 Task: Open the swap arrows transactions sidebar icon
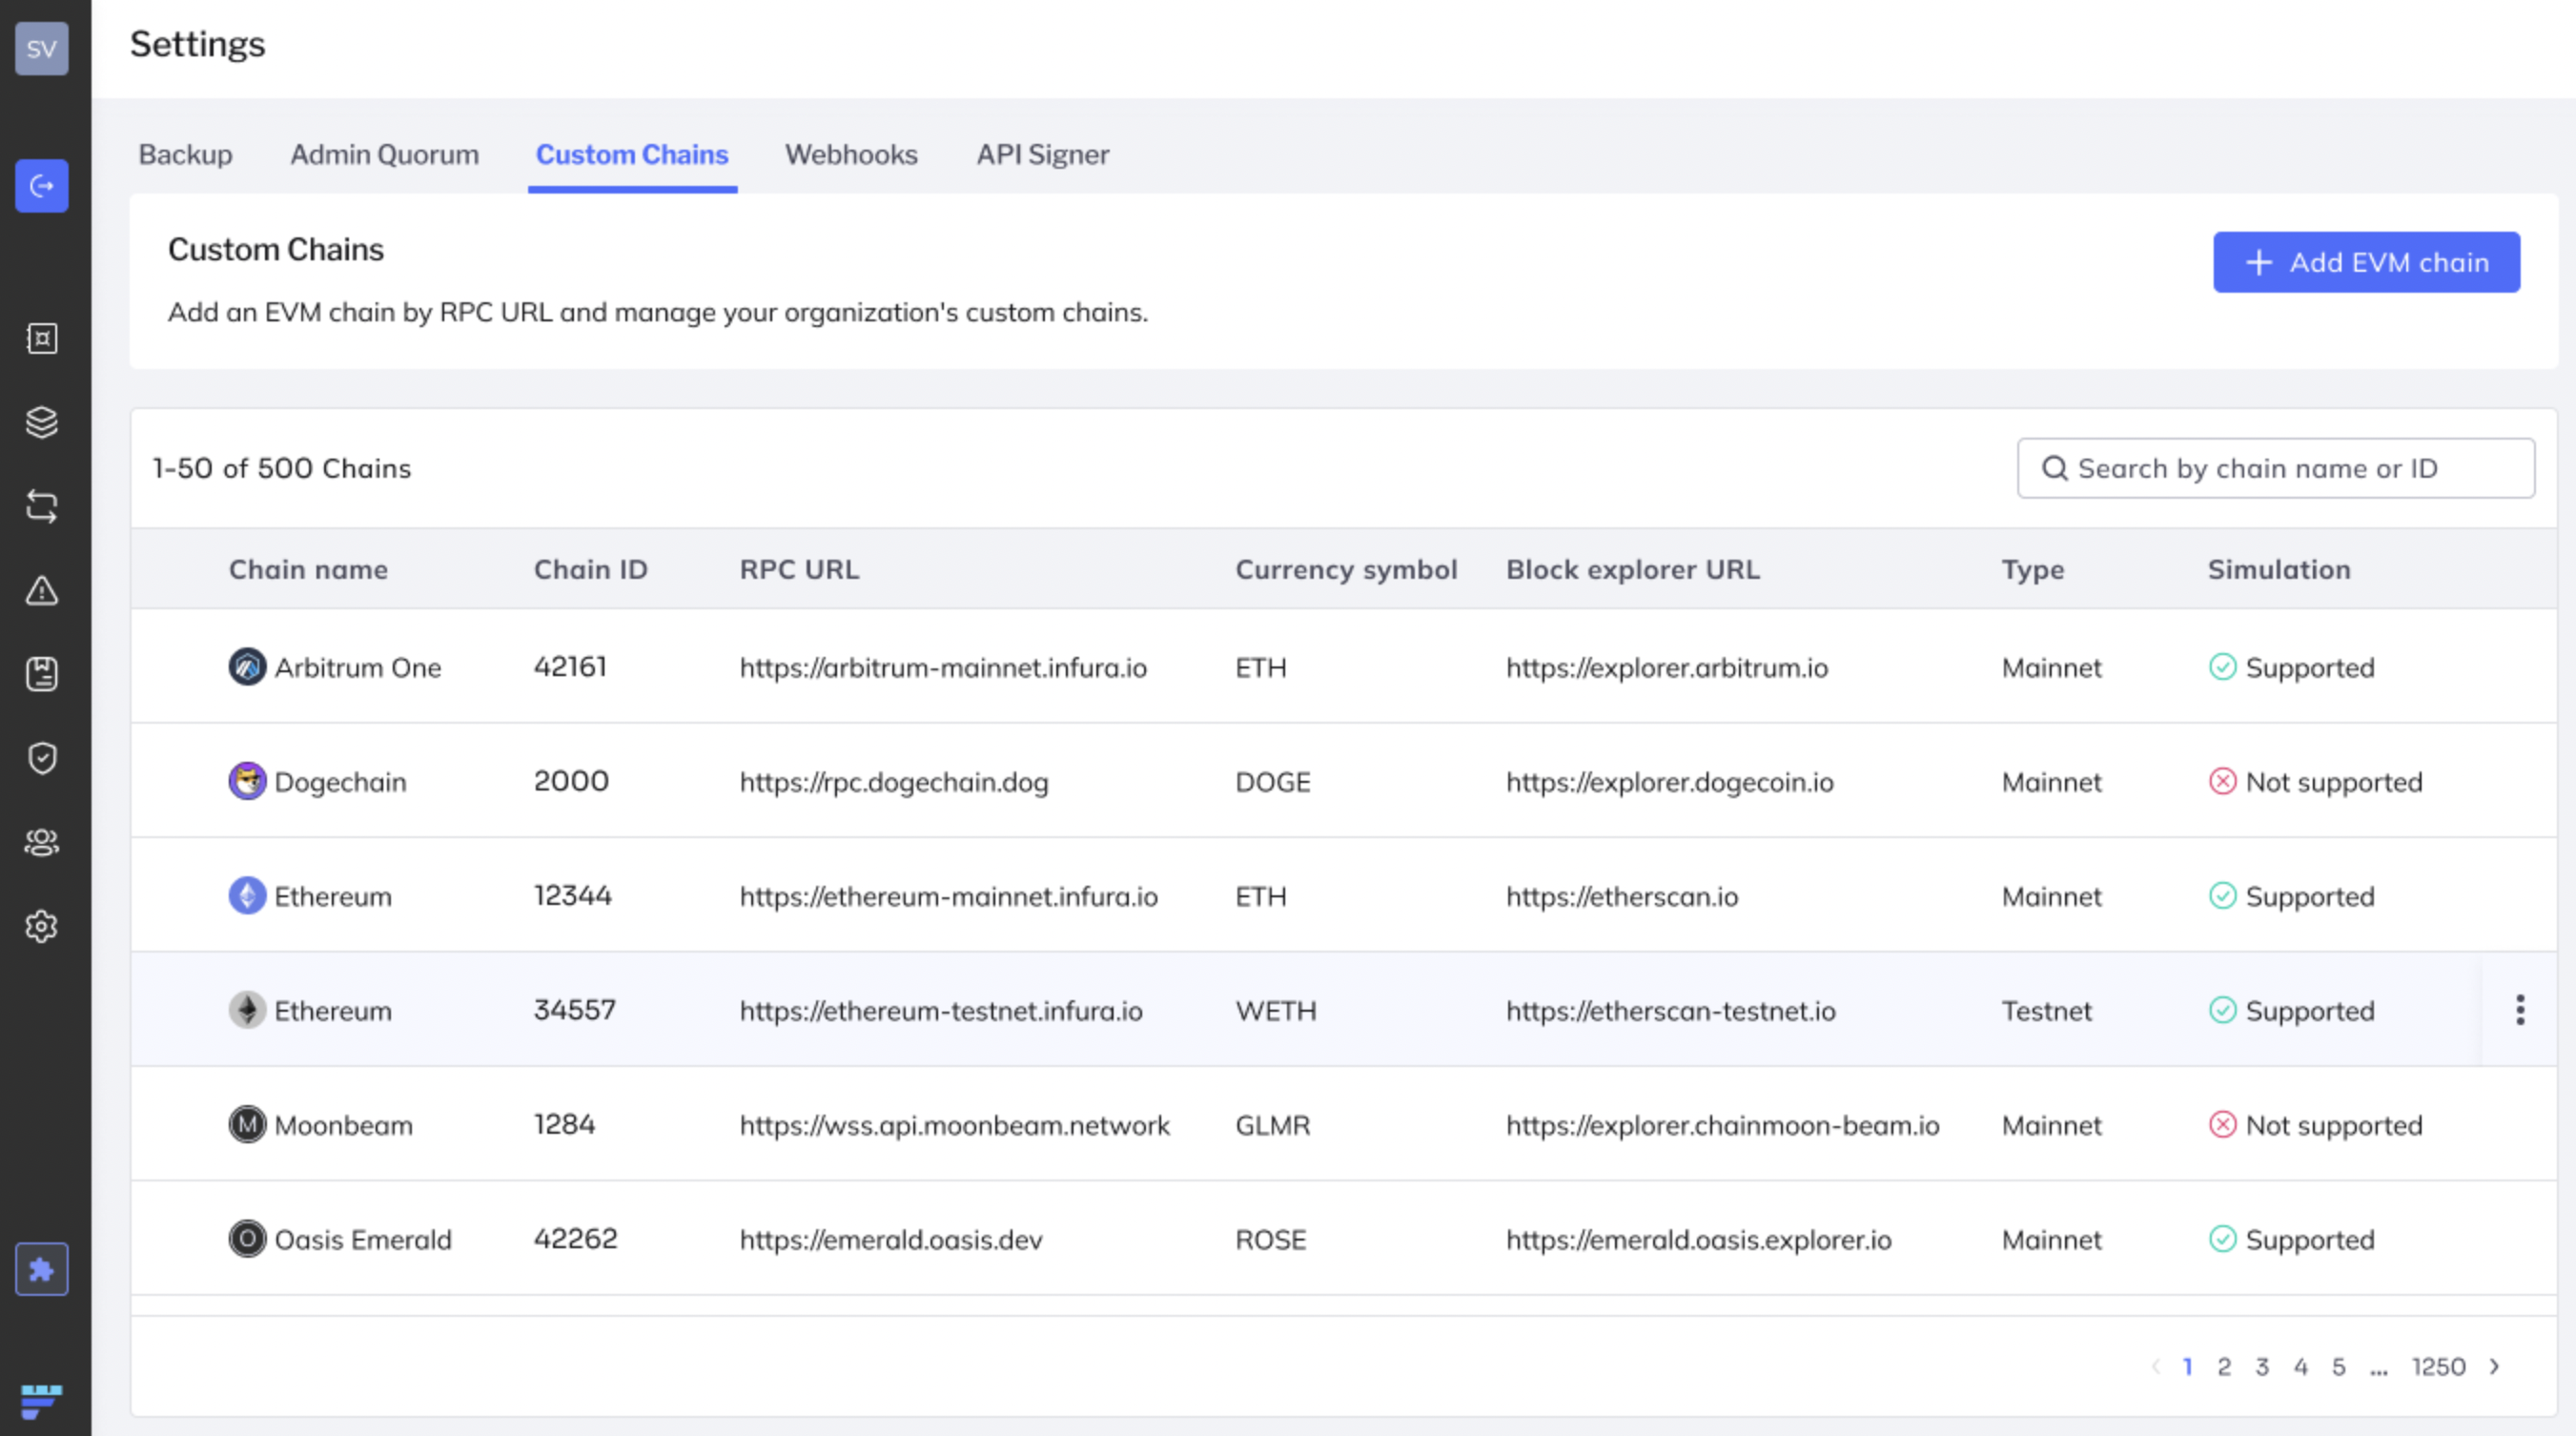41,506
